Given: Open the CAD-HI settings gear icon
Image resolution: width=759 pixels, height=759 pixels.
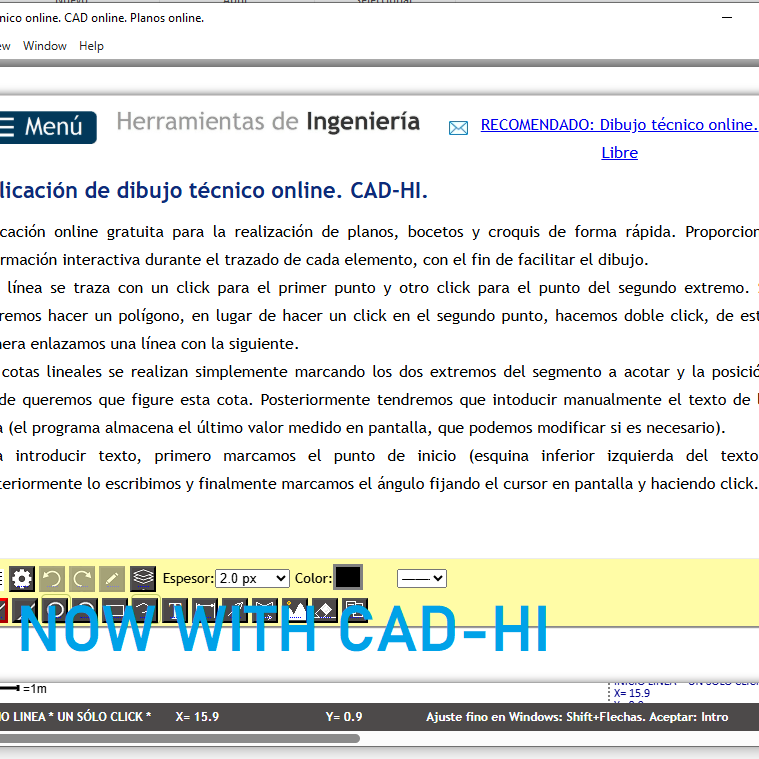Looking at the screenshot, I should tap(22, 578).
